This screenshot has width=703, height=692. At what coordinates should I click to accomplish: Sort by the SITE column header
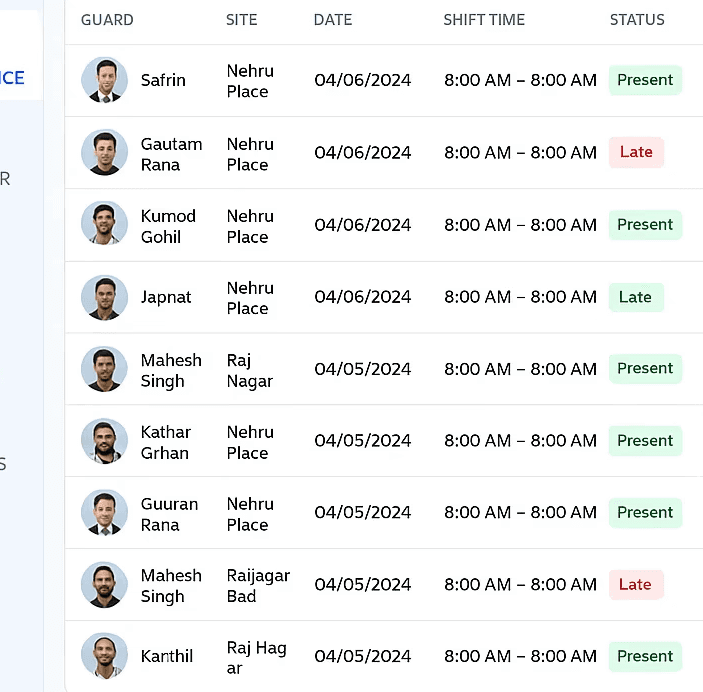point(242,20)
